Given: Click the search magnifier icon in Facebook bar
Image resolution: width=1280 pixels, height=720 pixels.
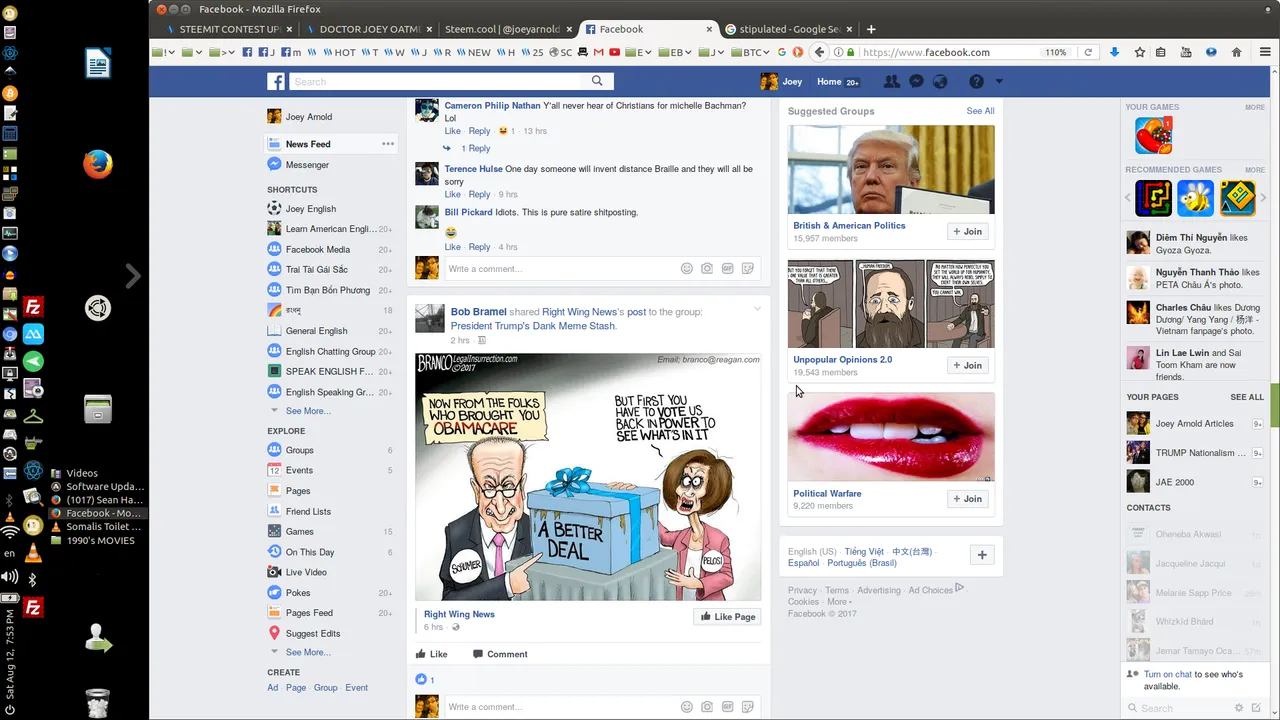Looking at the screenshot, I should [597, 81].
